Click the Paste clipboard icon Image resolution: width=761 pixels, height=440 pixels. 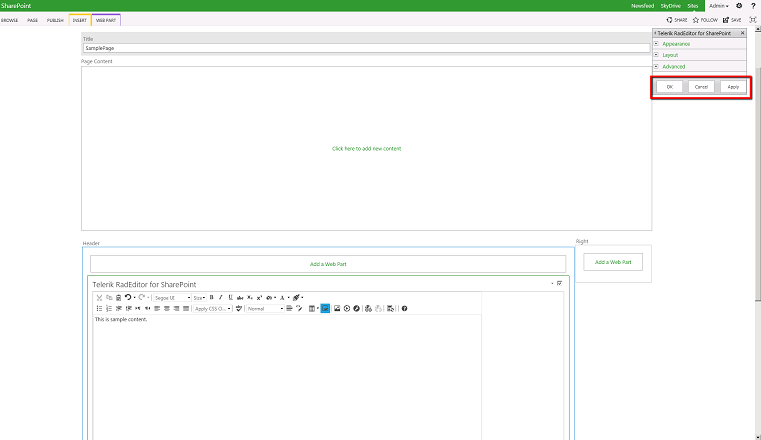[118, 298]
